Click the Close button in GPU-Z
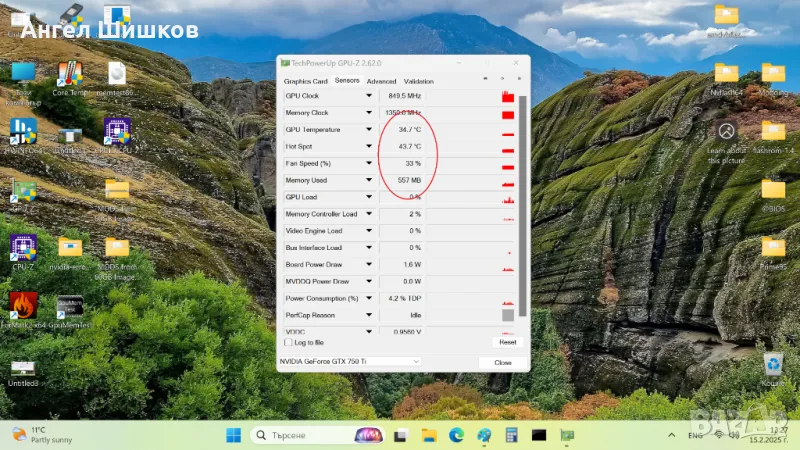Screen dimensions: 800x450 502,362
